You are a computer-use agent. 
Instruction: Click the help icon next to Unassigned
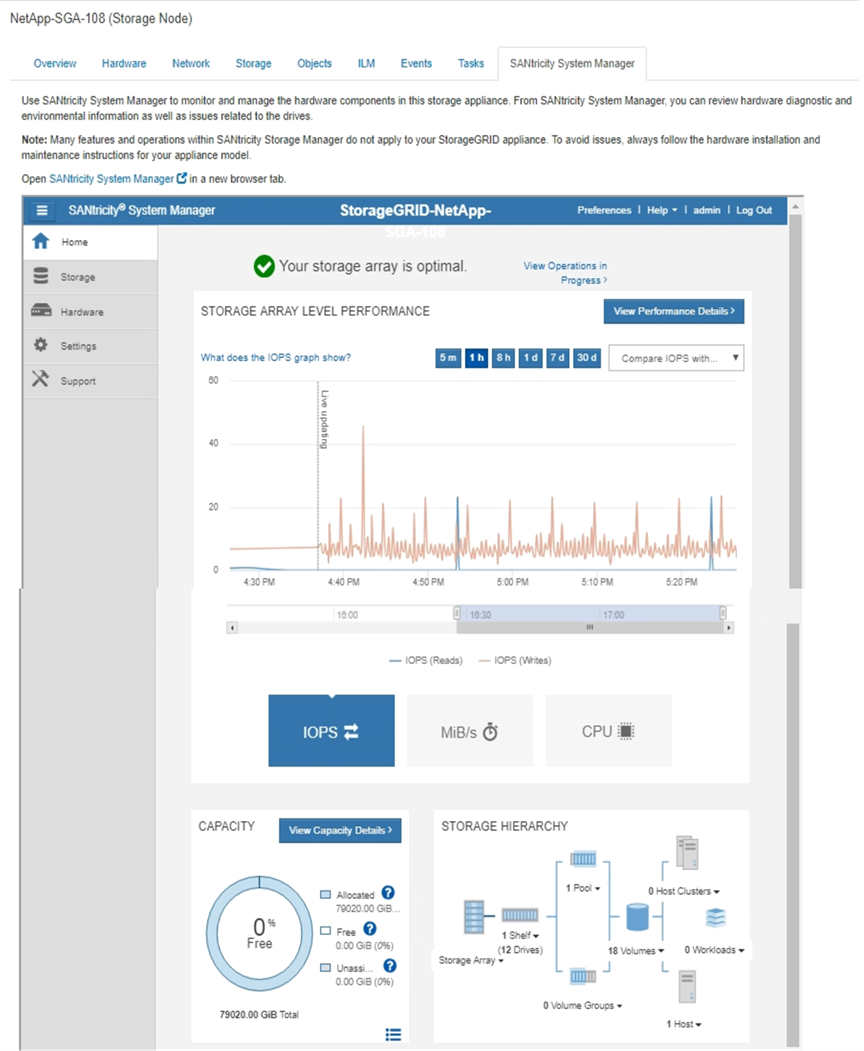tap(389, 966)
